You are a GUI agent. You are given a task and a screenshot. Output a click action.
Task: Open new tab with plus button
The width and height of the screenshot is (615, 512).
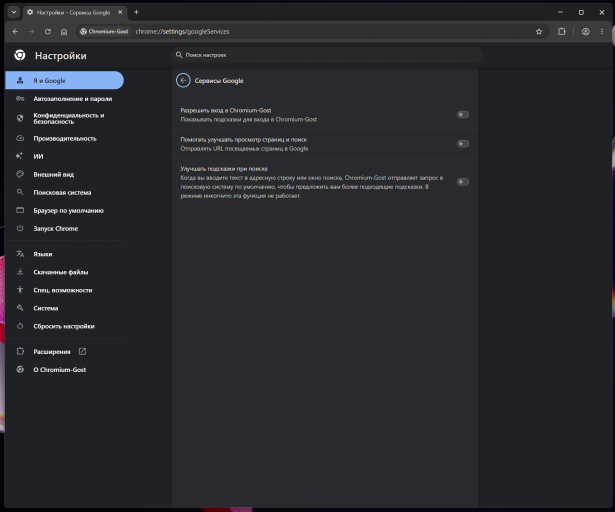click(136, 12)
